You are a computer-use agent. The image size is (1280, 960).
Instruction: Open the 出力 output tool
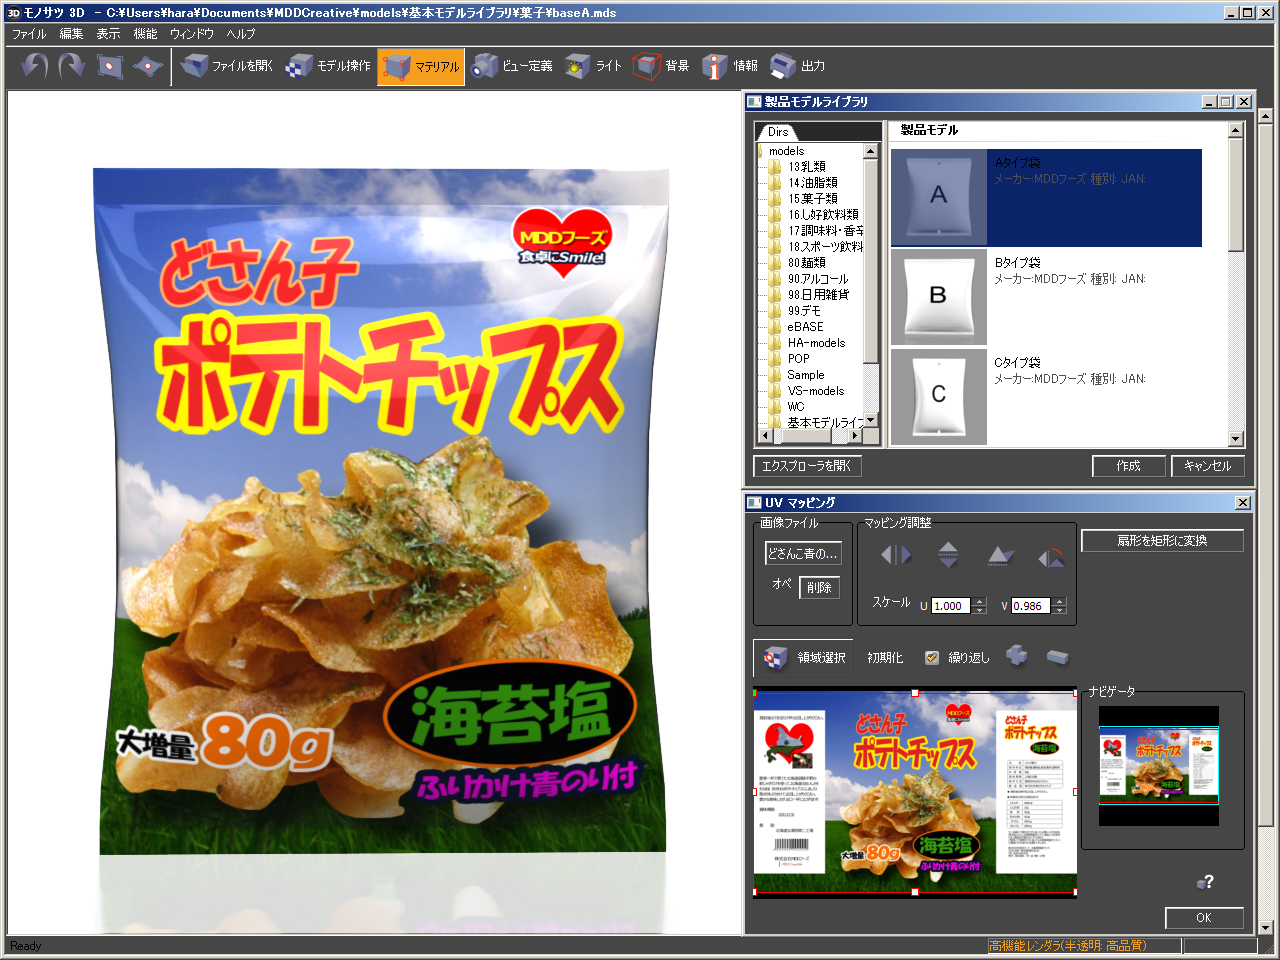(798, 66)
